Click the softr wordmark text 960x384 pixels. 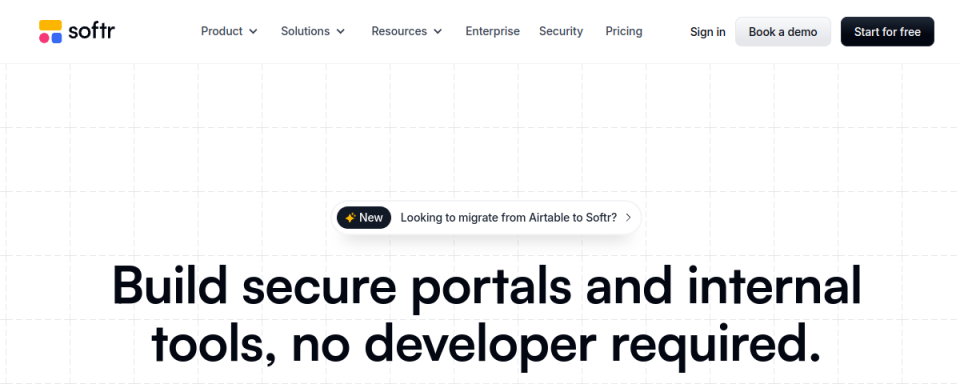[91, 31]
